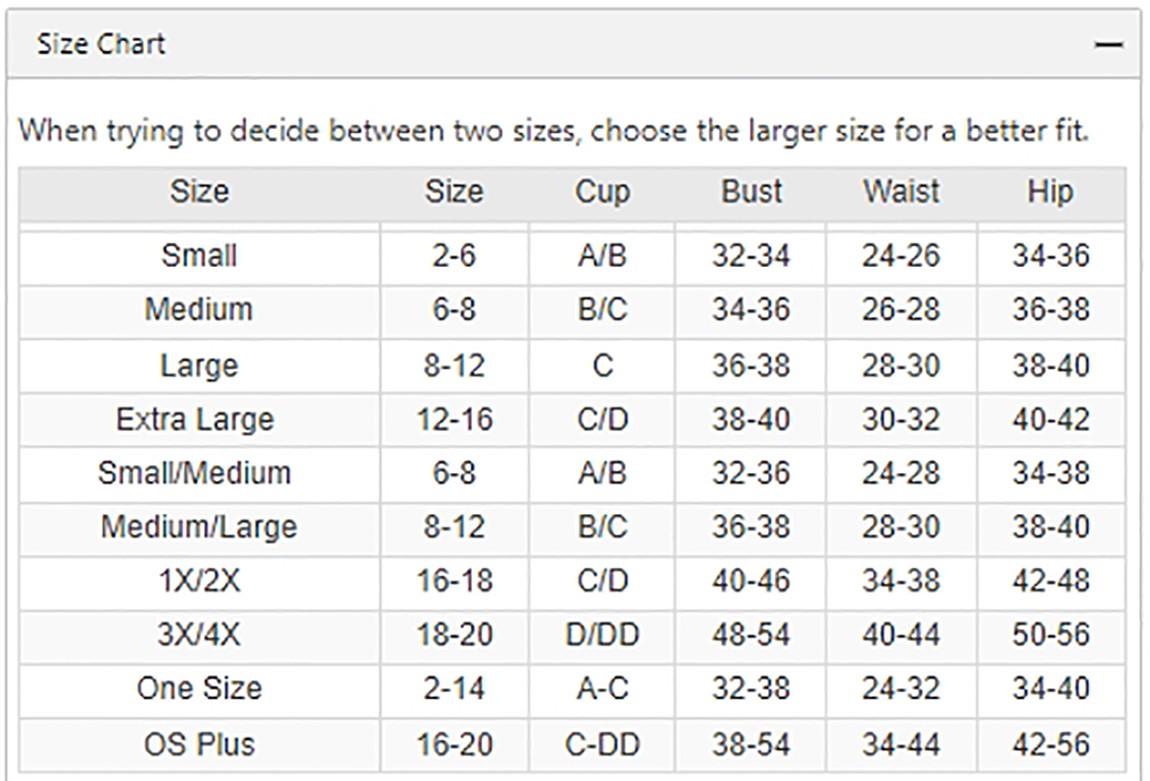Click the sizing advice sentence text

pos(554,131)
